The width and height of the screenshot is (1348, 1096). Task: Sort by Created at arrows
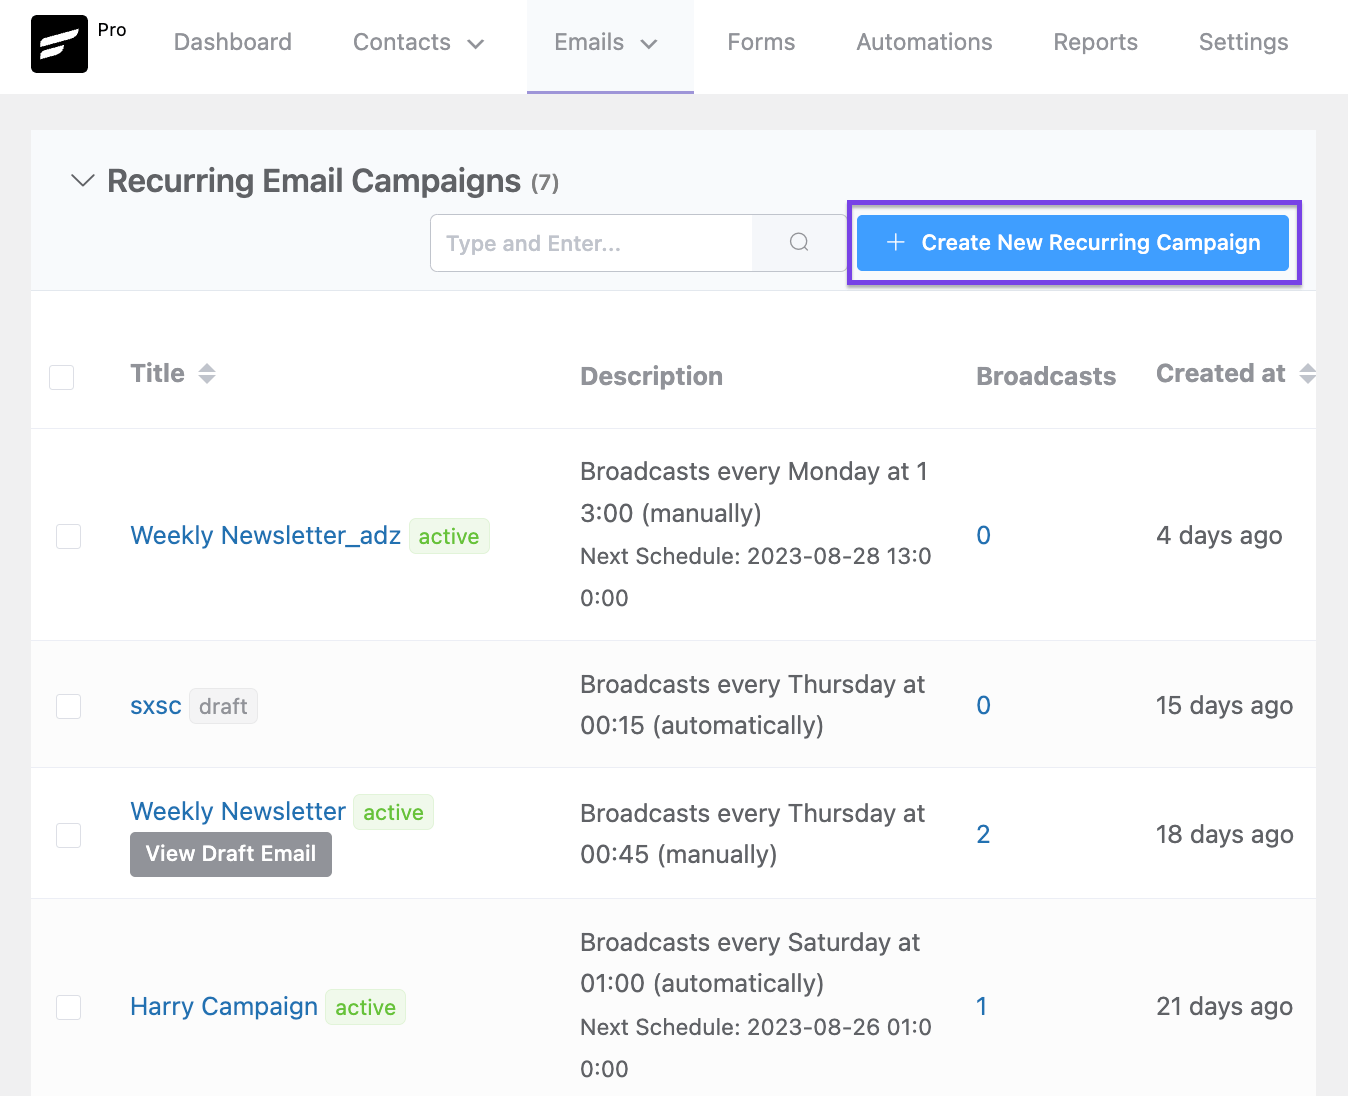click(x=1307, y=374)
